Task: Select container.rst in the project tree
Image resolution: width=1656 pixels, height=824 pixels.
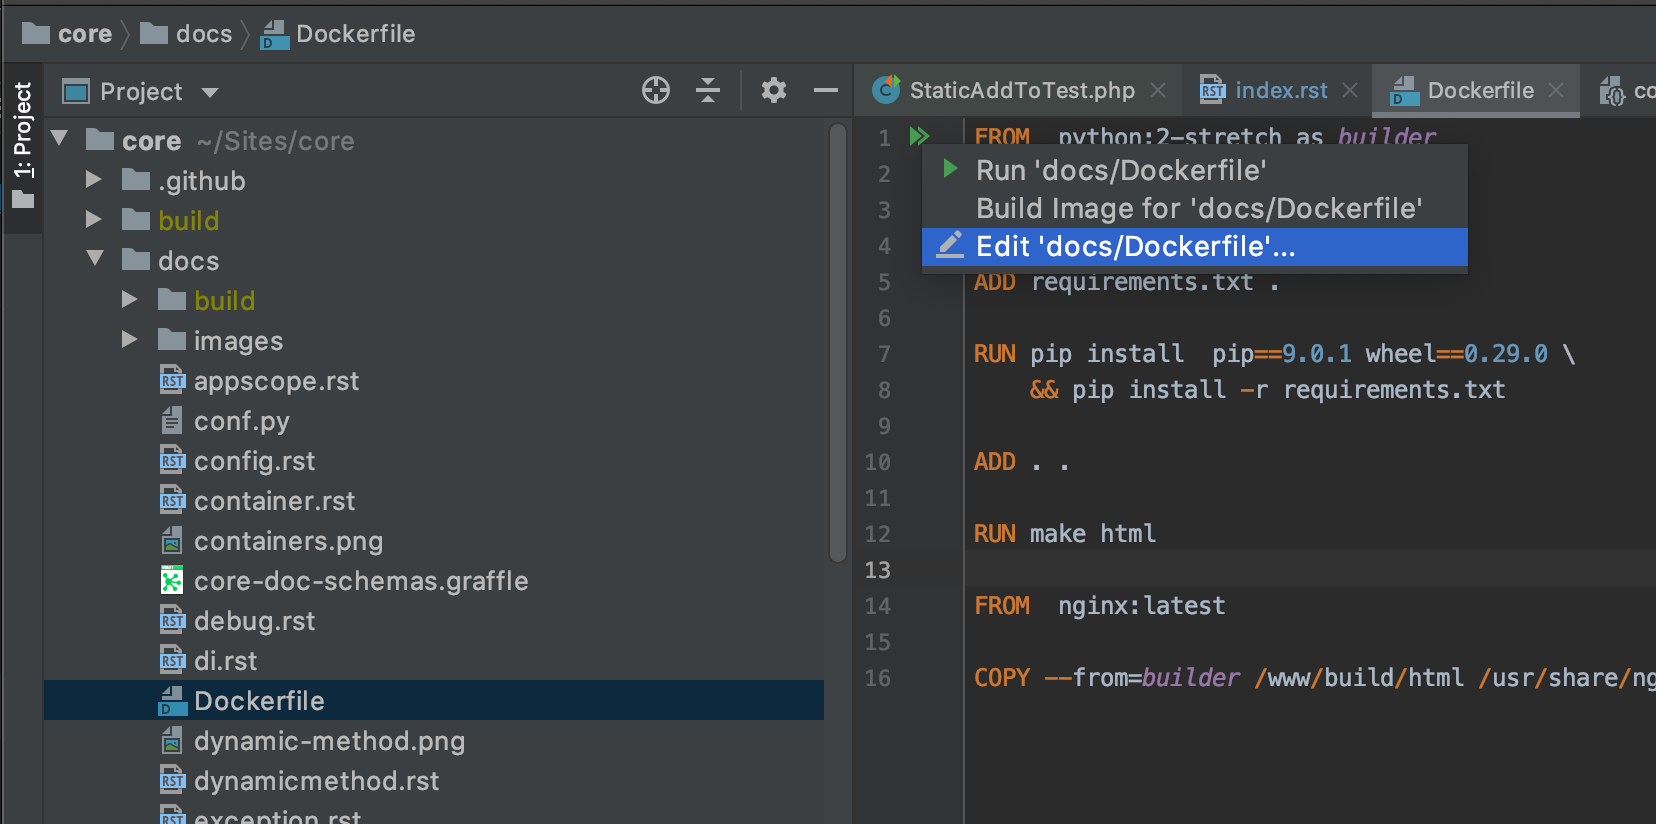Action: [274, 501]
